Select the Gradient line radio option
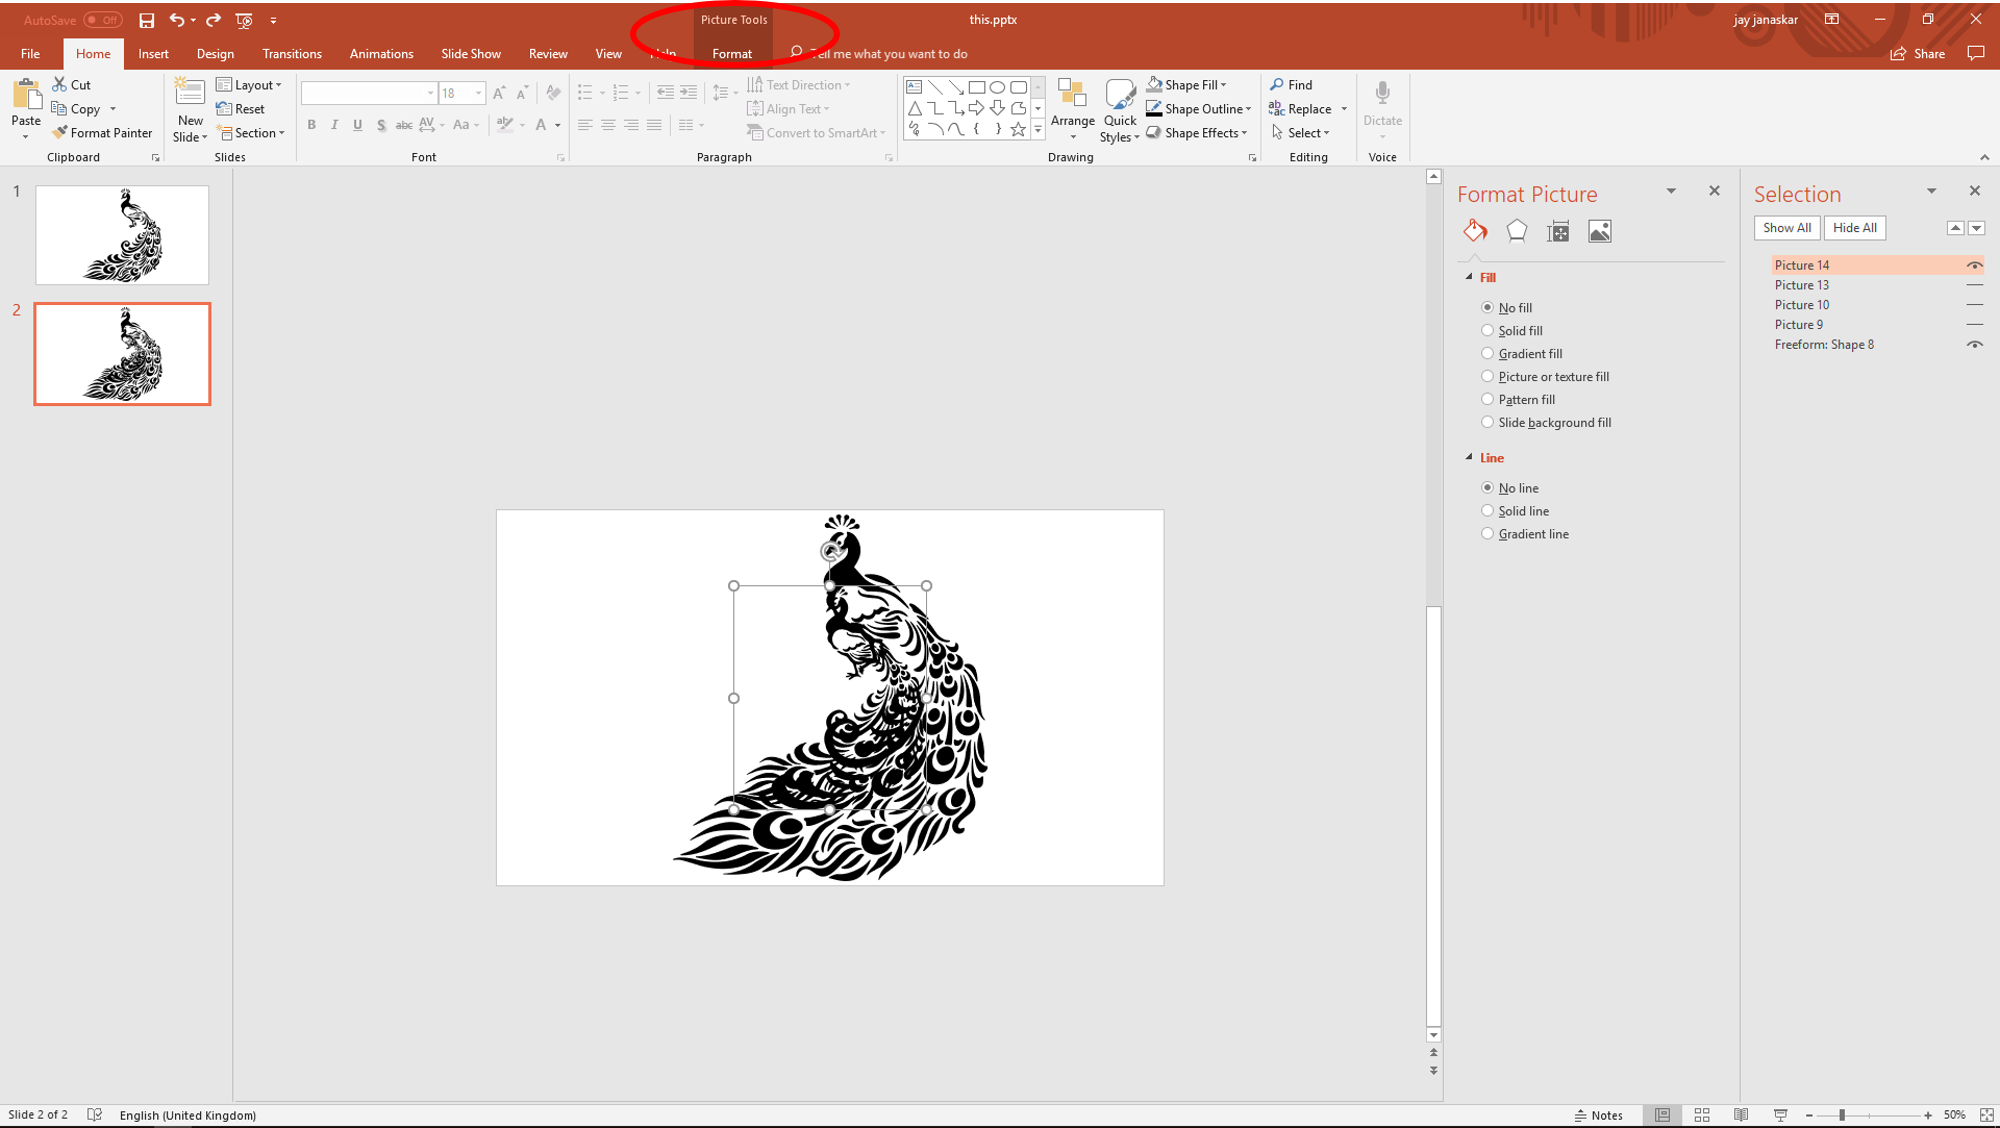 1487,534
